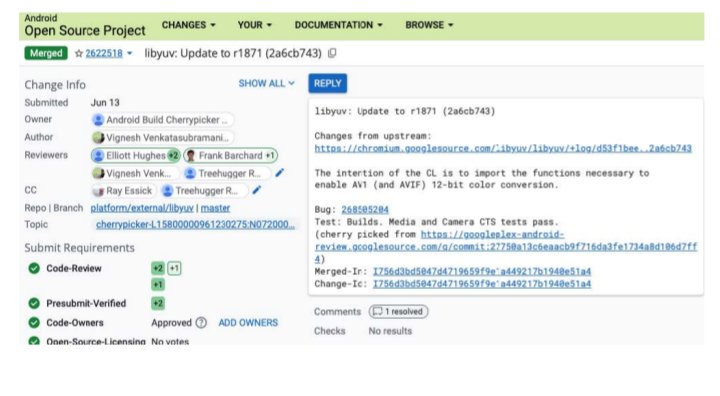Select the Vignesh Venk... reviewer chip

(x=135, y=173)
